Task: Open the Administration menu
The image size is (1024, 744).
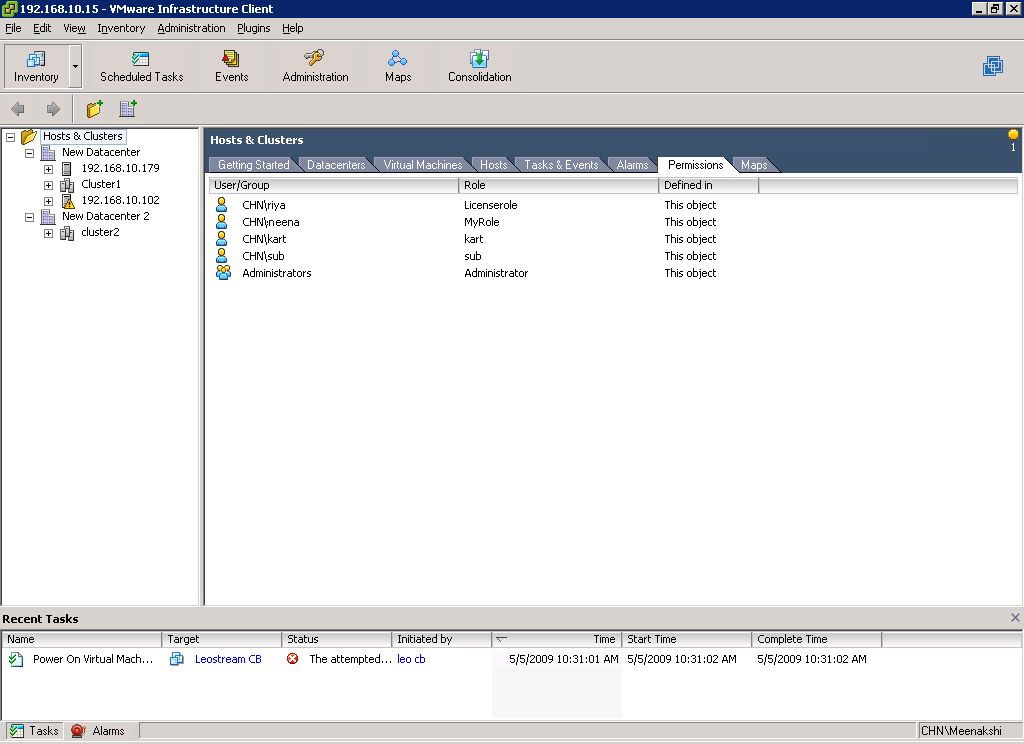Action: 191,28
